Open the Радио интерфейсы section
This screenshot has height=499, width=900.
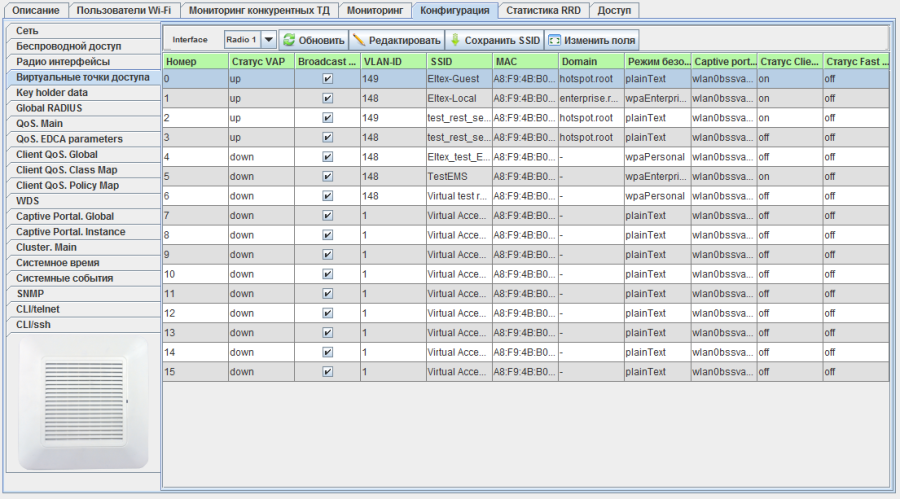coord(84,61)
